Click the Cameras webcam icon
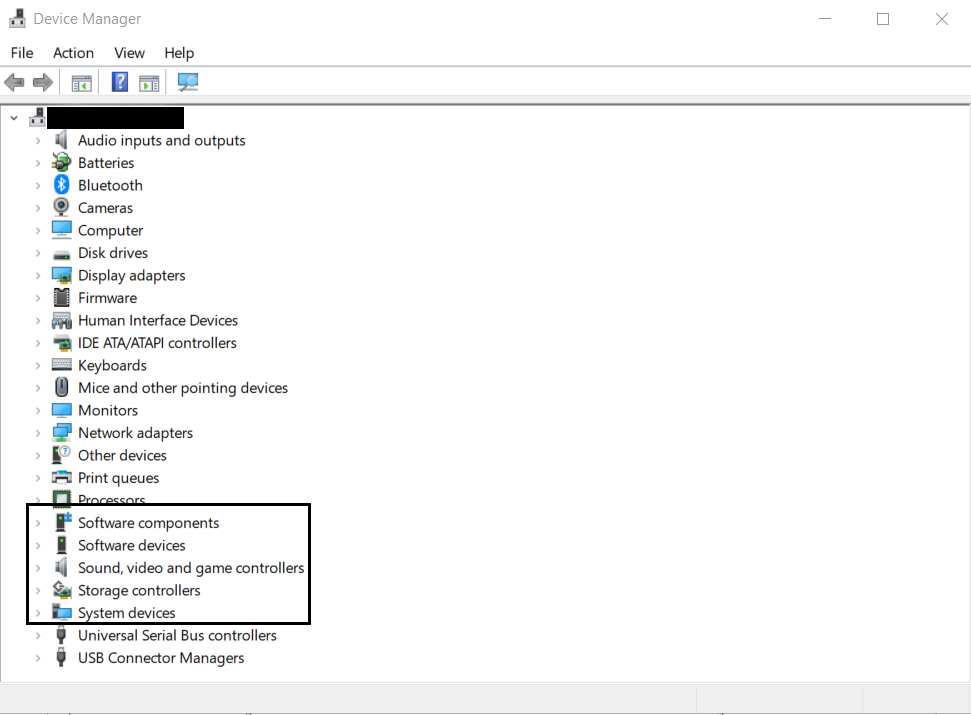Screen dimensions: 971x715 click(x=62, y=208)
